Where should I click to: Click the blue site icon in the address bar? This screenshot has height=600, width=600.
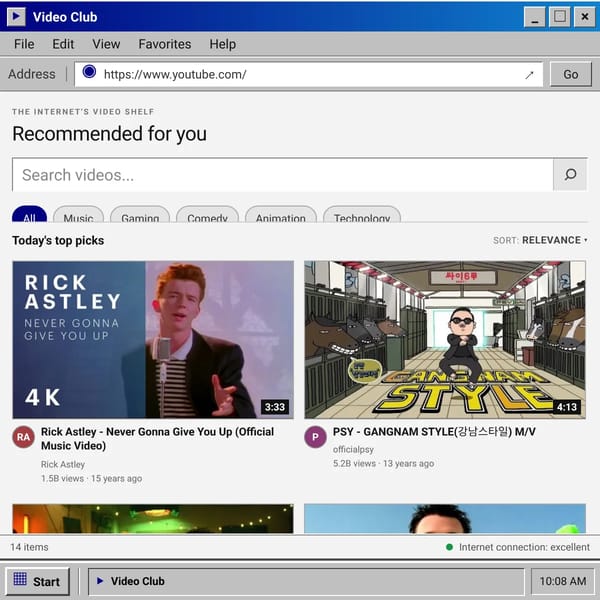coord(89,72)
